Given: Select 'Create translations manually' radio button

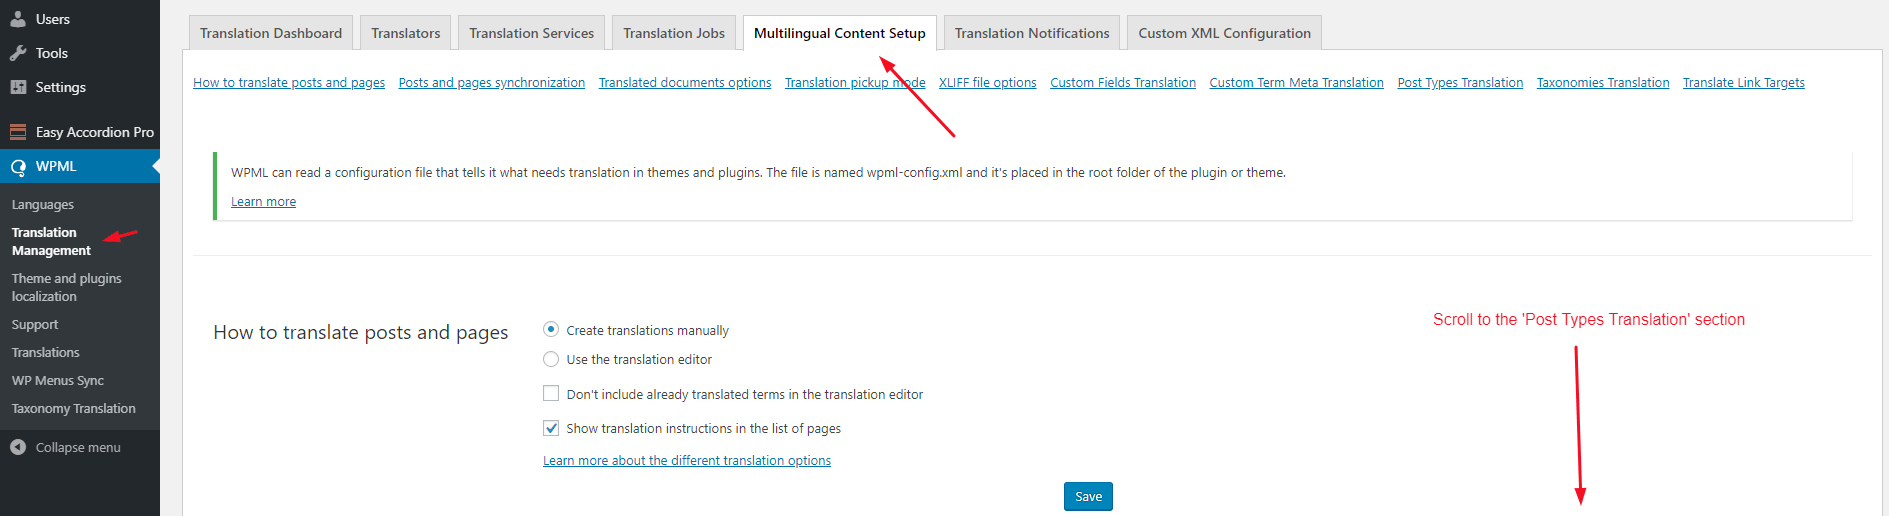Looking at the screenshot, I should tap(551, 329).
